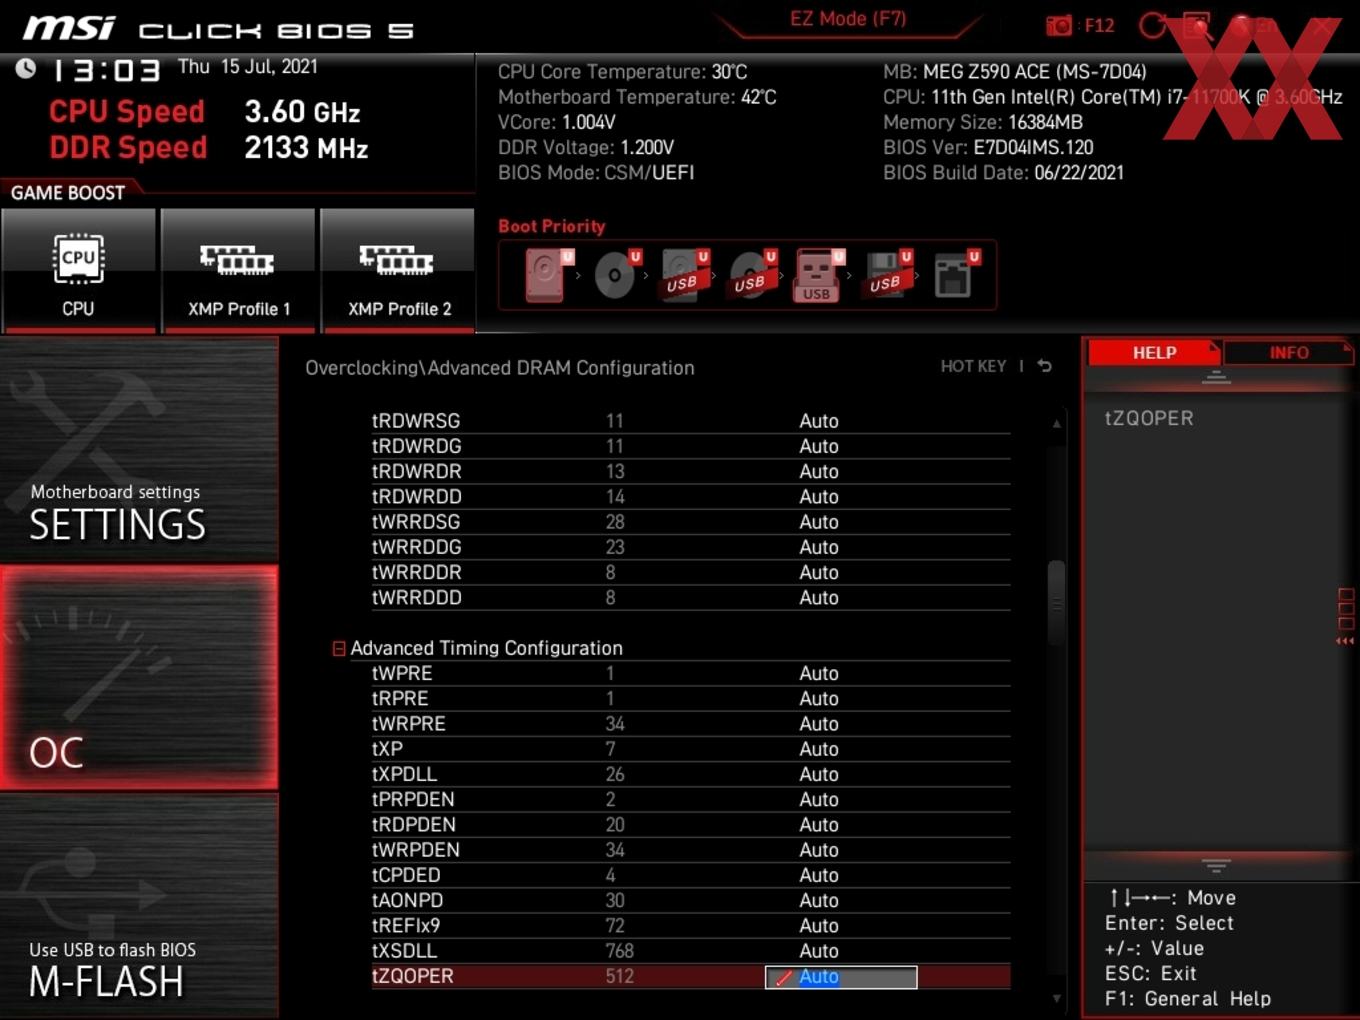Screen dimensions: 1360x1020
Task: Open M-FLASH to flash BIOS from USB
Action: coord(139,906)
